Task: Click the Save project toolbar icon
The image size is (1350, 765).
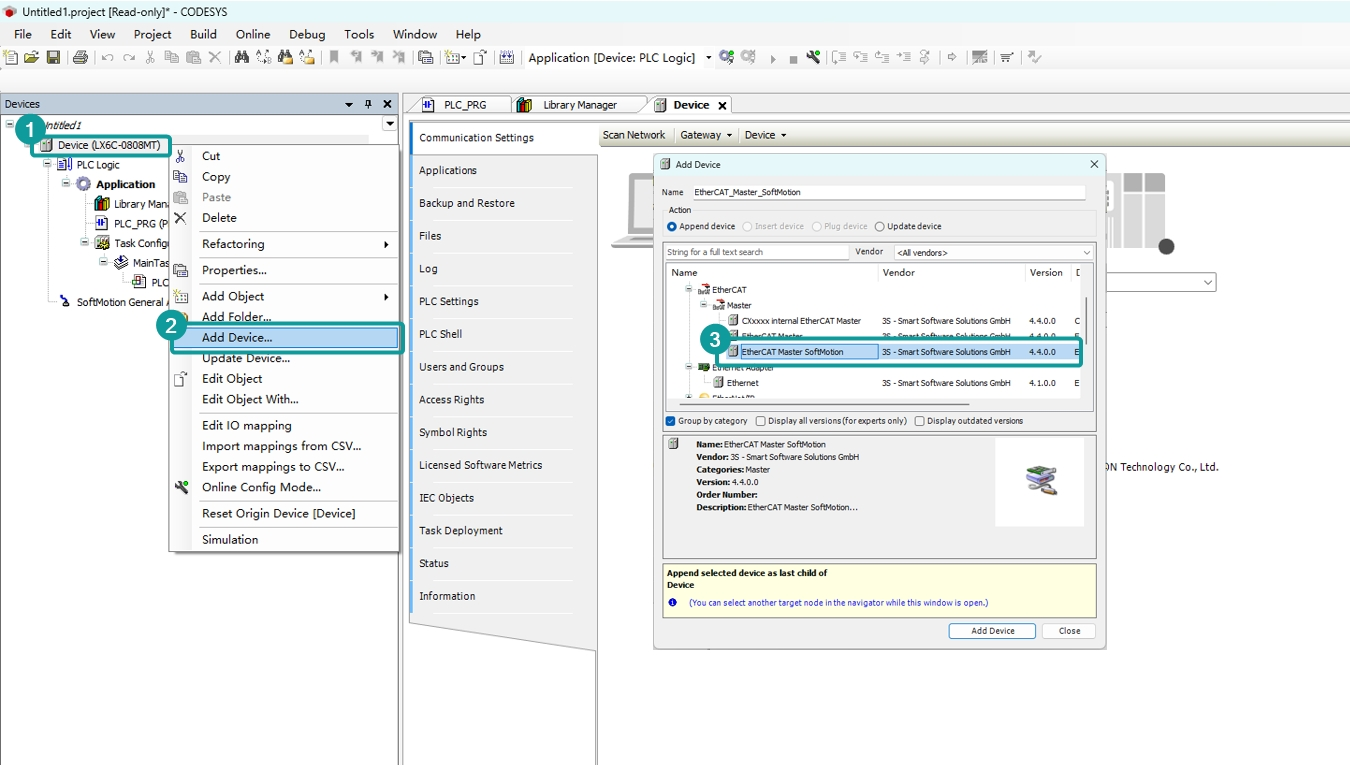Action: point(53,58)
